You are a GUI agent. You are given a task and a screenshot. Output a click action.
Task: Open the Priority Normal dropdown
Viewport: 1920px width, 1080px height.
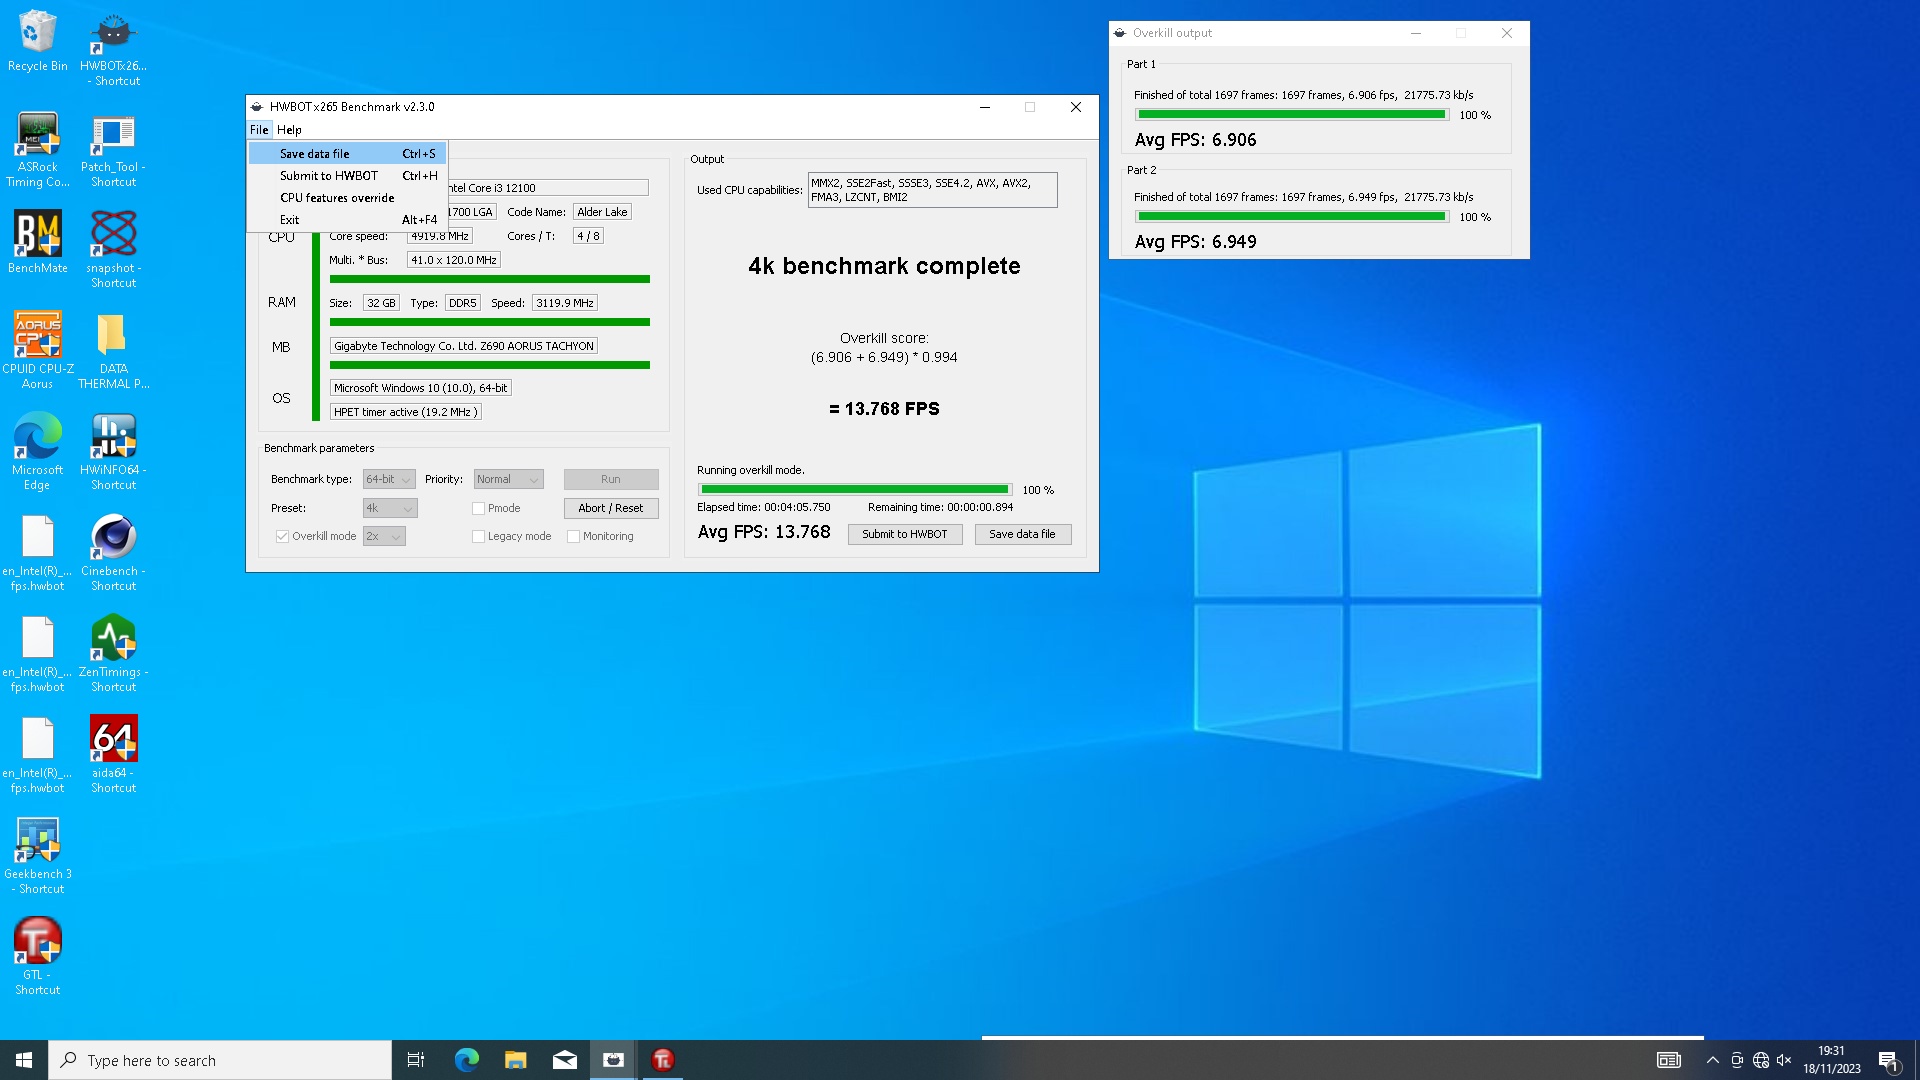(508, 479)
